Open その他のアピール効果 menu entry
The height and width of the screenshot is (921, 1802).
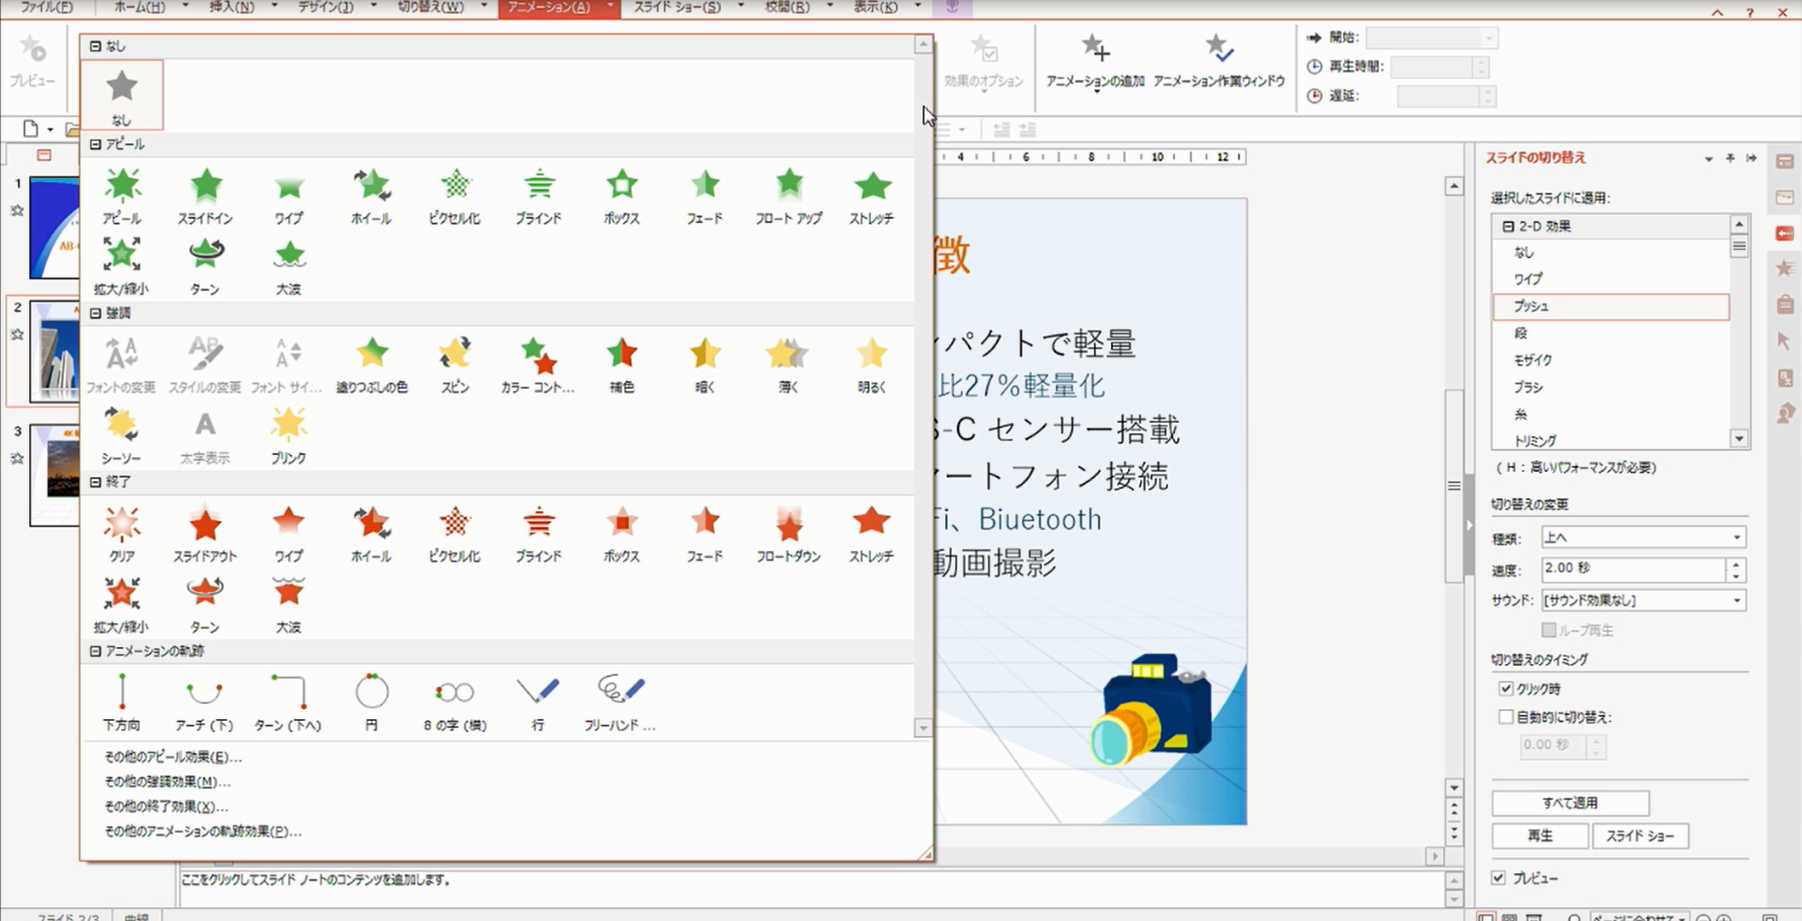point(173,757)
